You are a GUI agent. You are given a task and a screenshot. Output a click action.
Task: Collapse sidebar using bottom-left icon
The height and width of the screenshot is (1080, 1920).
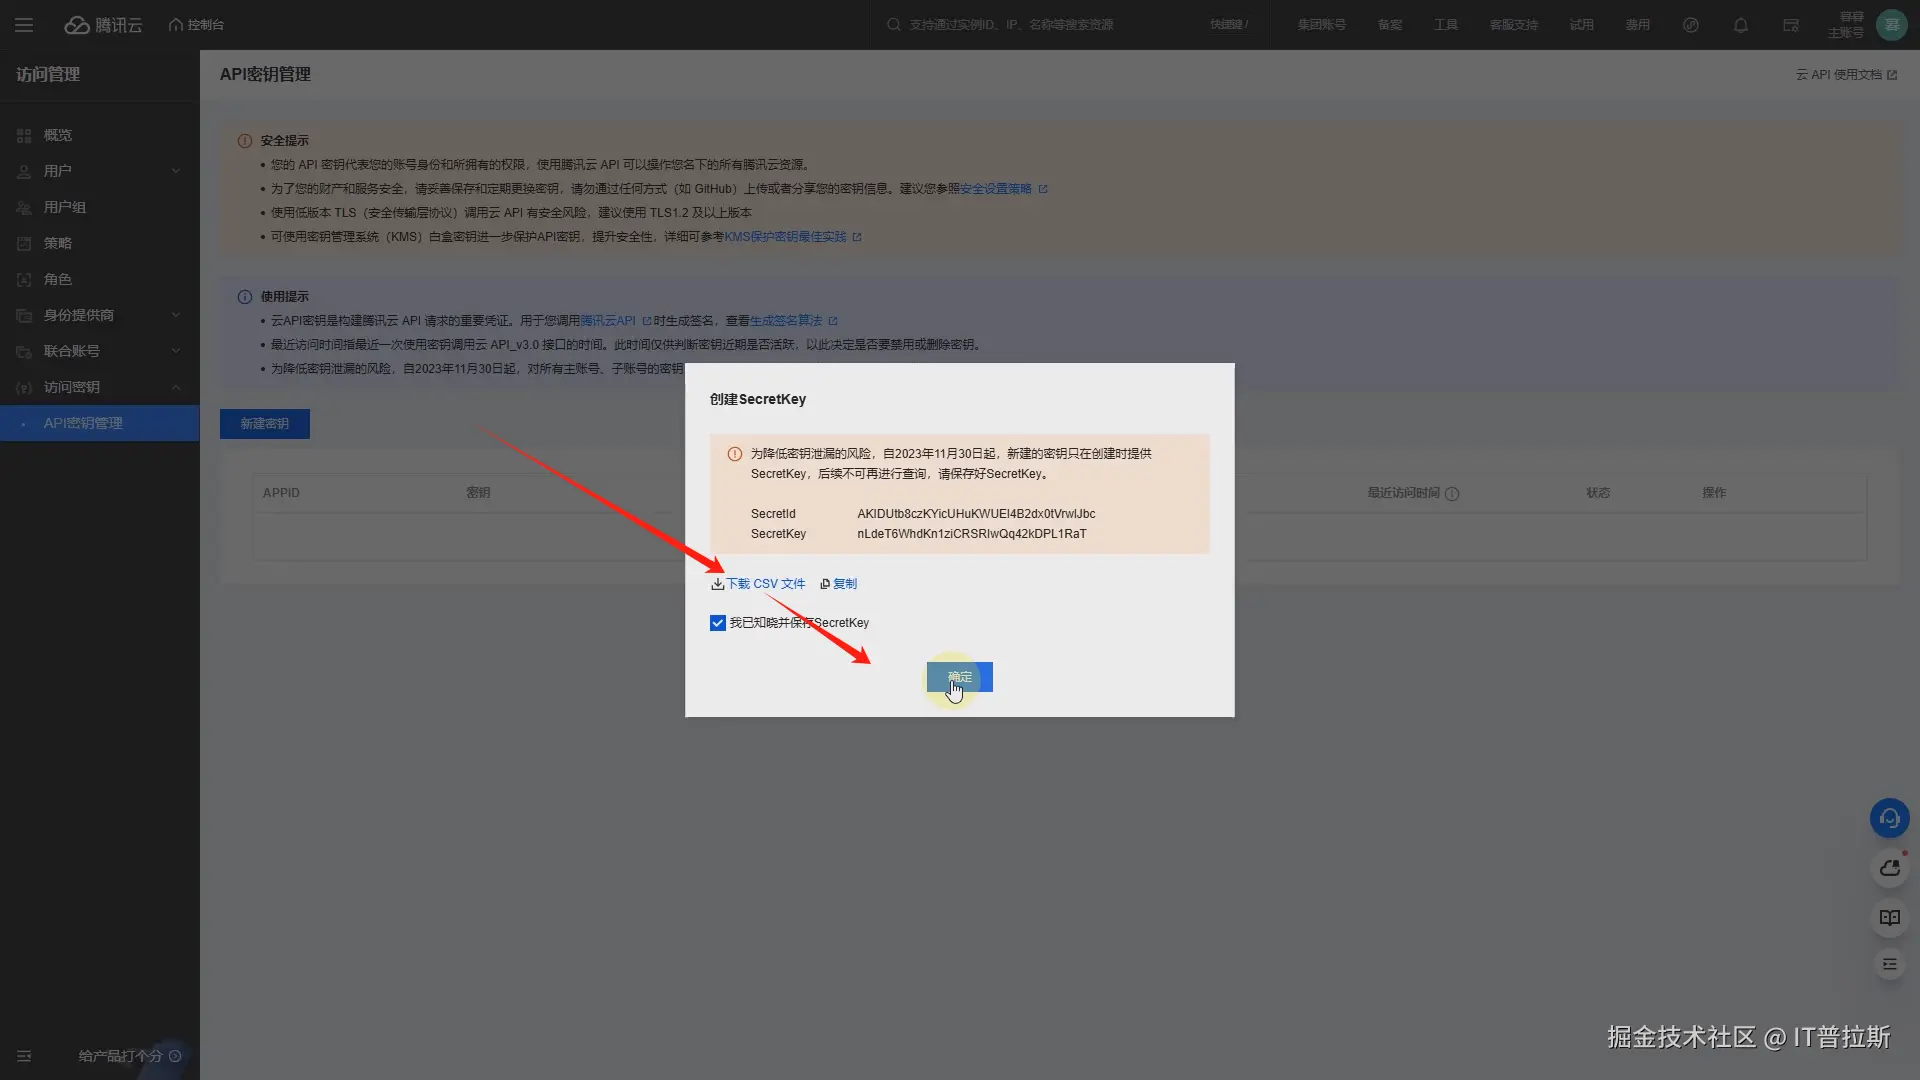tap(24, 1056)
